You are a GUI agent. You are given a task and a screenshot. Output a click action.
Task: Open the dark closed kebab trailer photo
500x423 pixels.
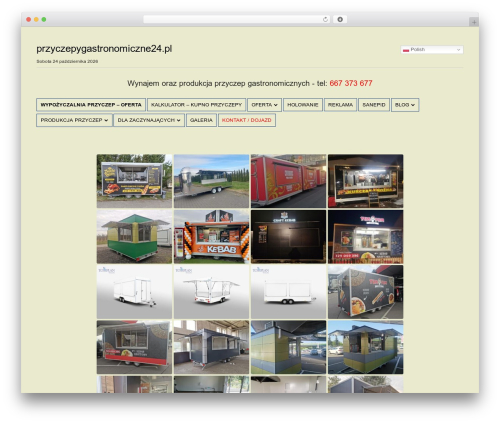pyautogui.click(x=288, y=237)
